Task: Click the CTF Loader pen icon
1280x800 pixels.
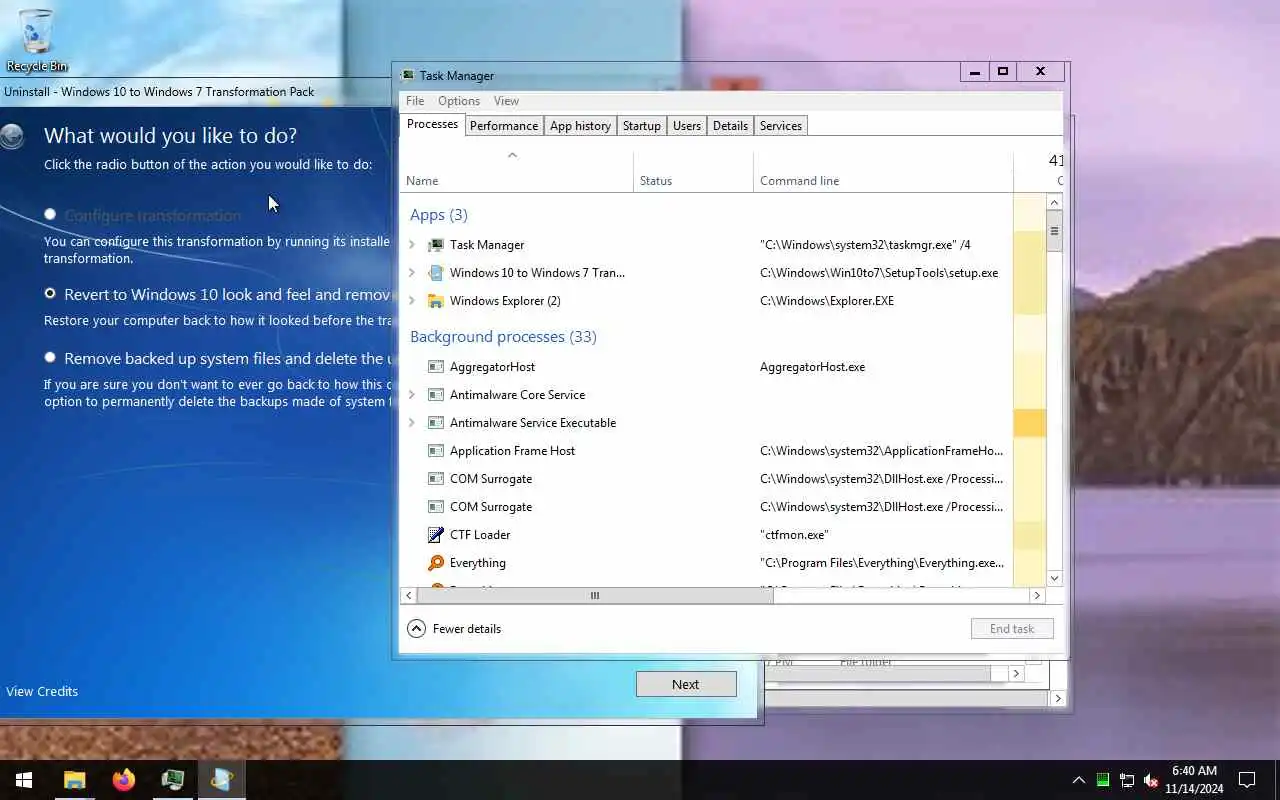Action: [x=435, y=535]
